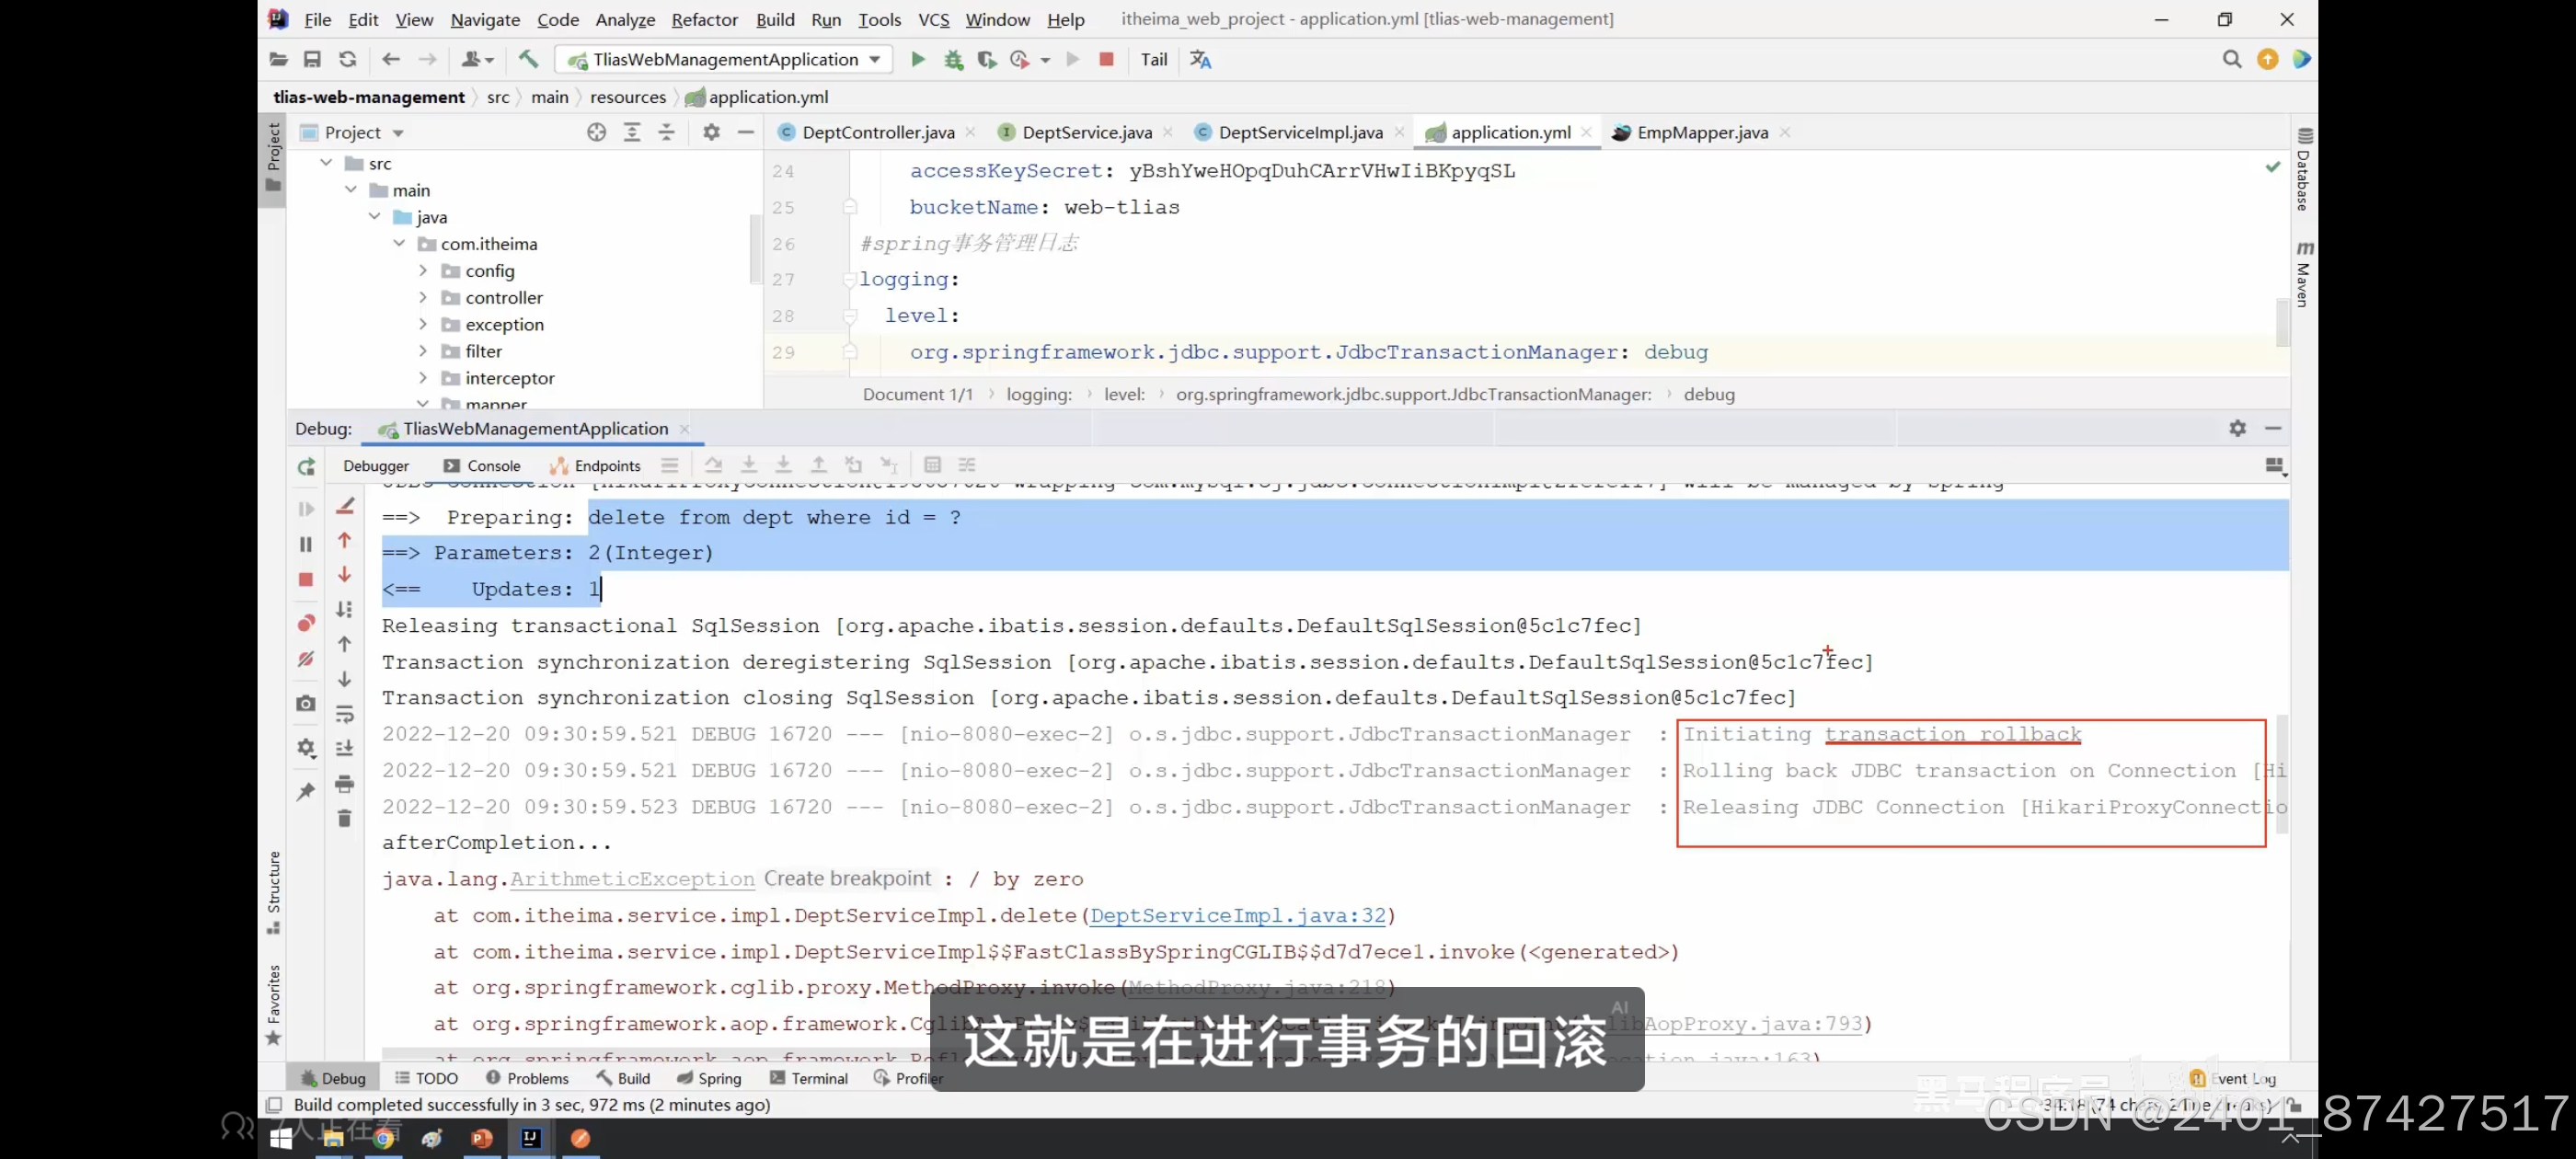Toggle scroll to end of console
Screen dimensions: 2576x1159
pyautogui.click(x=344, y=748)
